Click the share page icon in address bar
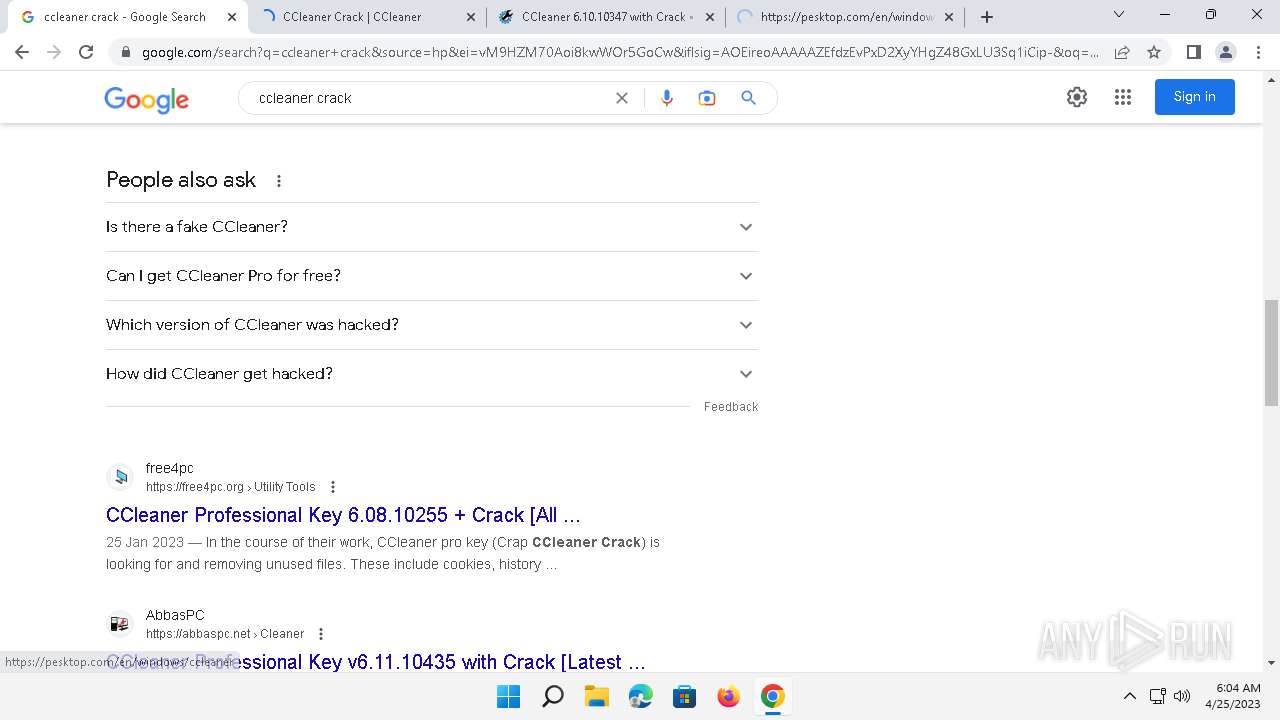The height and width of the screenshot is (720, 1280). pos(1122,52)
